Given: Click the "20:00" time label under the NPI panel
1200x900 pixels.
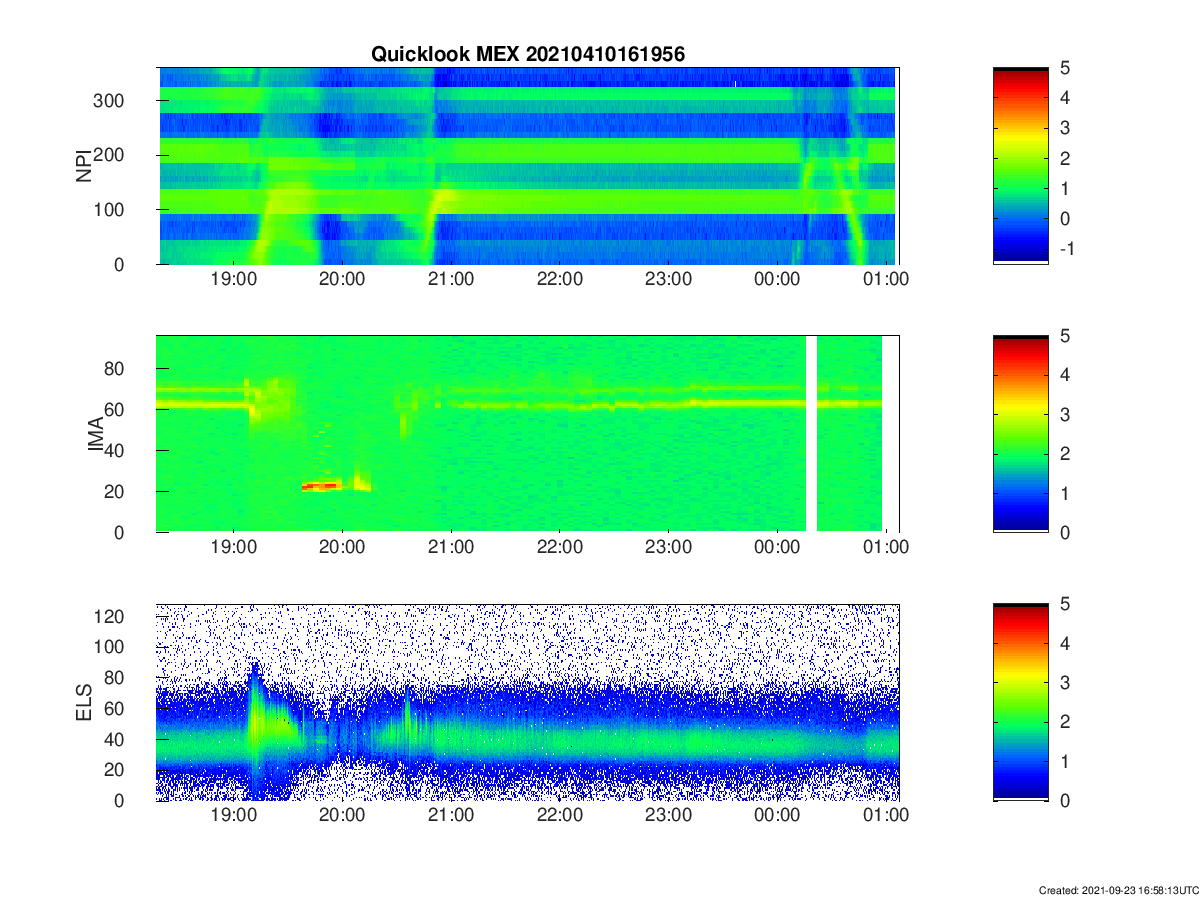Looking at the screenshot, I should tap(342, 281).
